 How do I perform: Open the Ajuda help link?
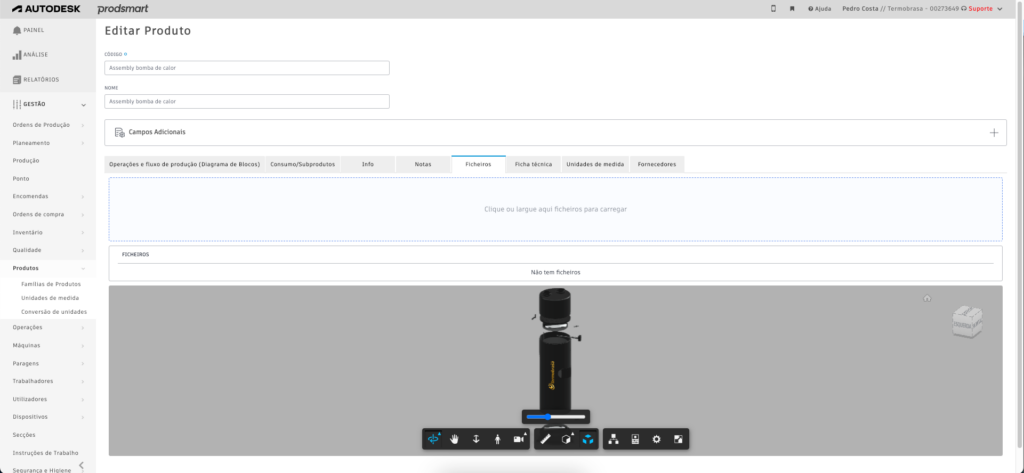[x=820, y=9]
